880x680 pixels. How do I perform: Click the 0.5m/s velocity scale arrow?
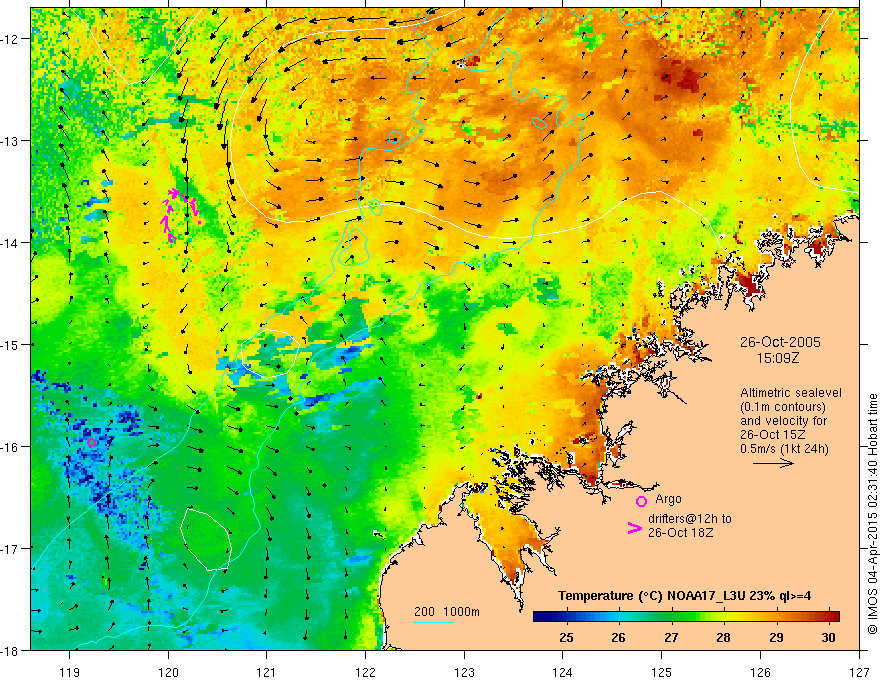coord(773,463)
